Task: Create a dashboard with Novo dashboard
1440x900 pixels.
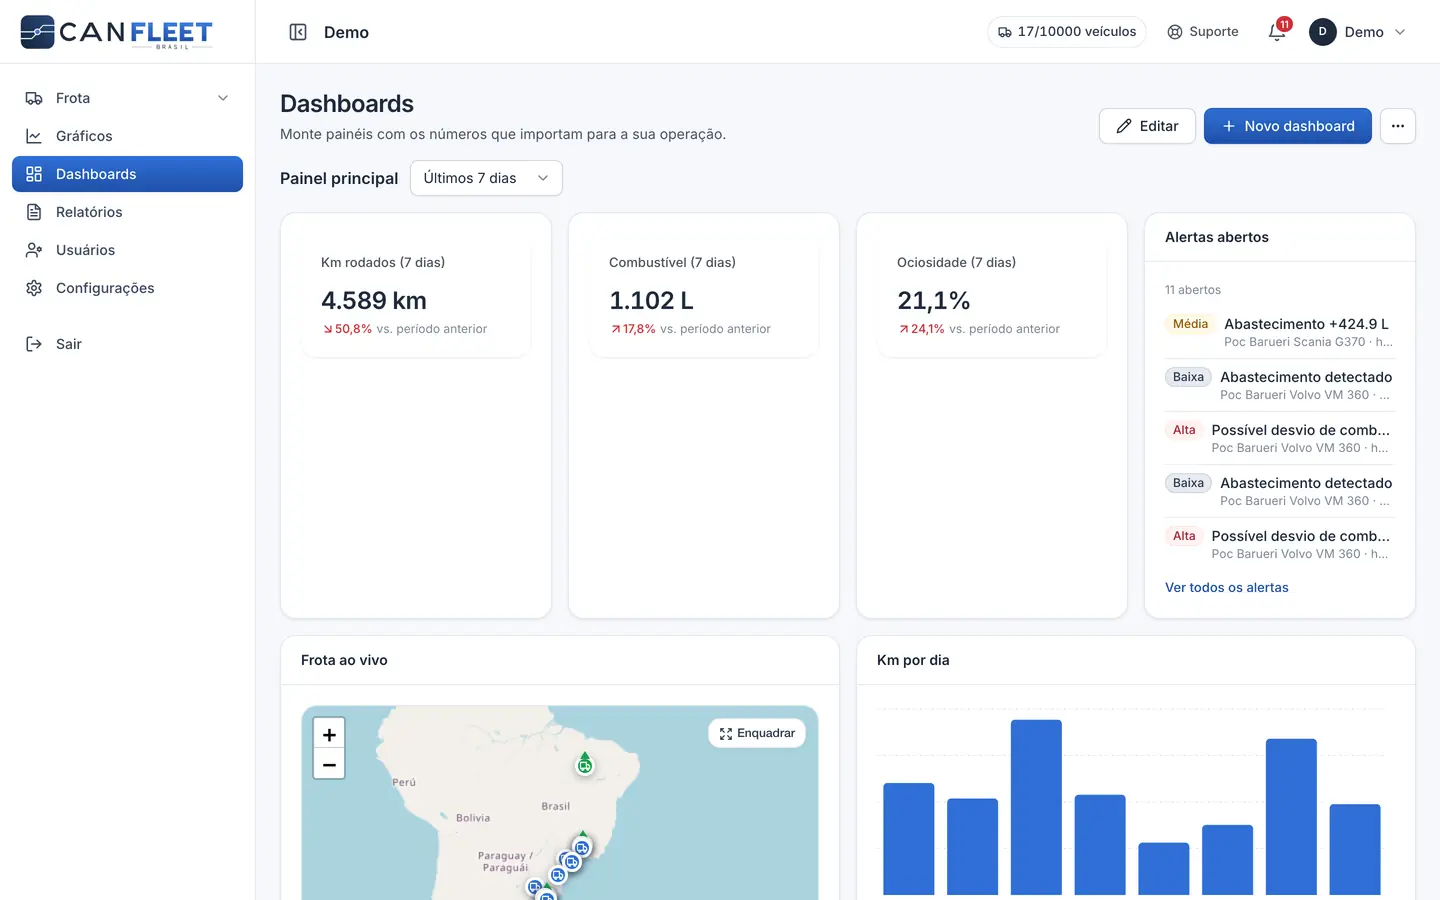Action: tap(1288, 126)
